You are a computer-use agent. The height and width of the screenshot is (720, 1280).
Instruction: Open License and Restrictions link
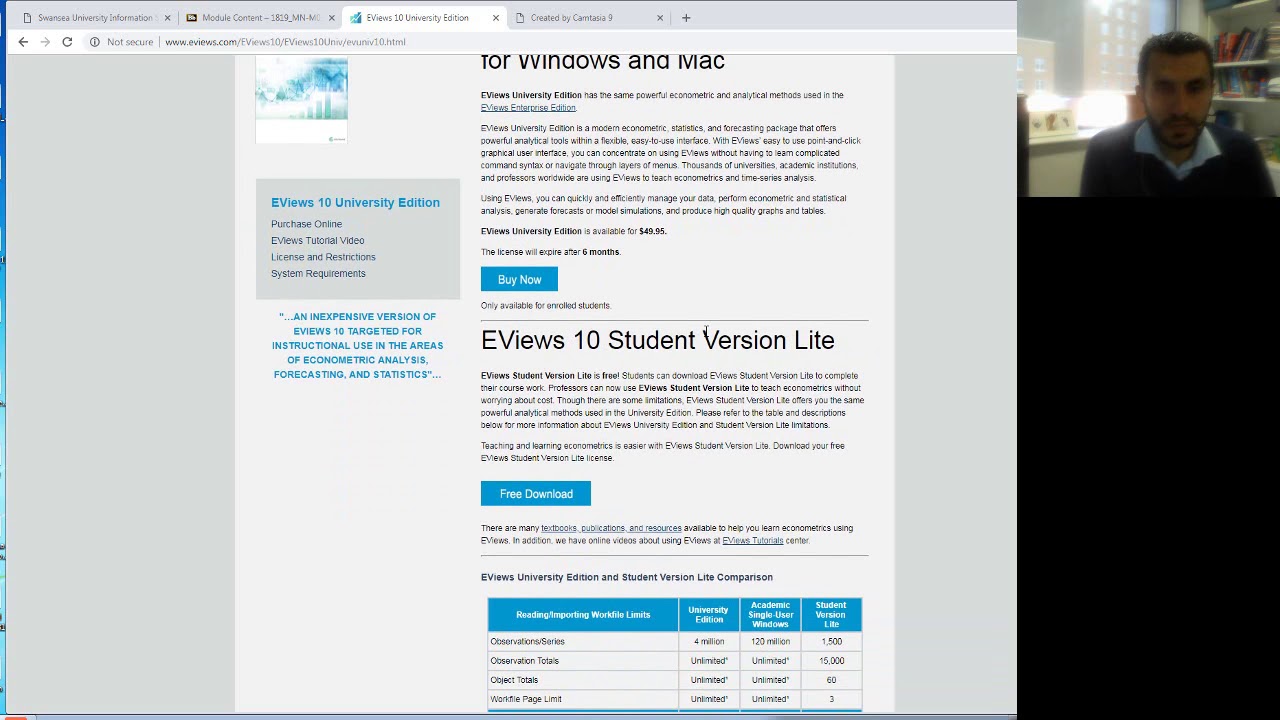coord(323,257)
